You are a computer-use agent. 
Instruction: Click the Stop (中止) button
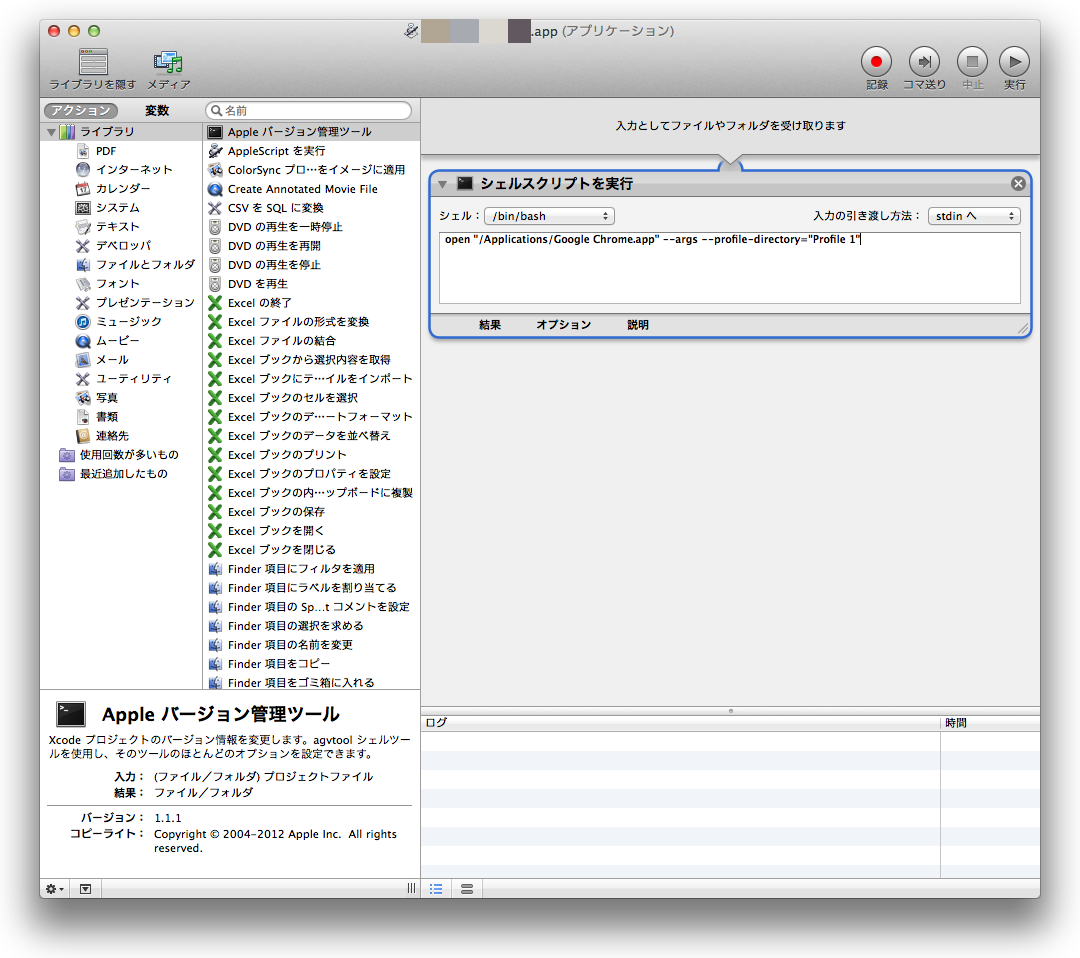tap(972, 62)
